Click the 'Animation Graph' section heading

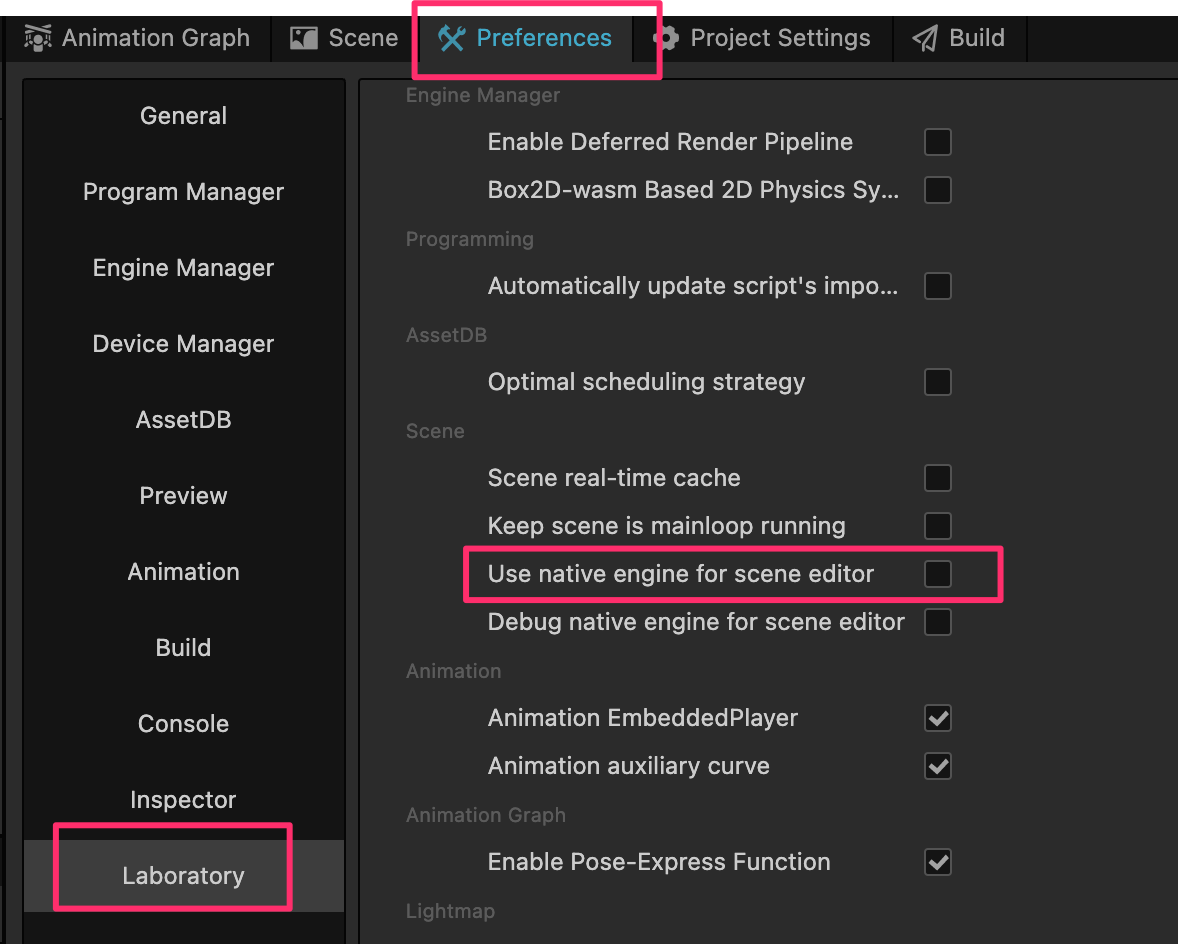point(485,815)
